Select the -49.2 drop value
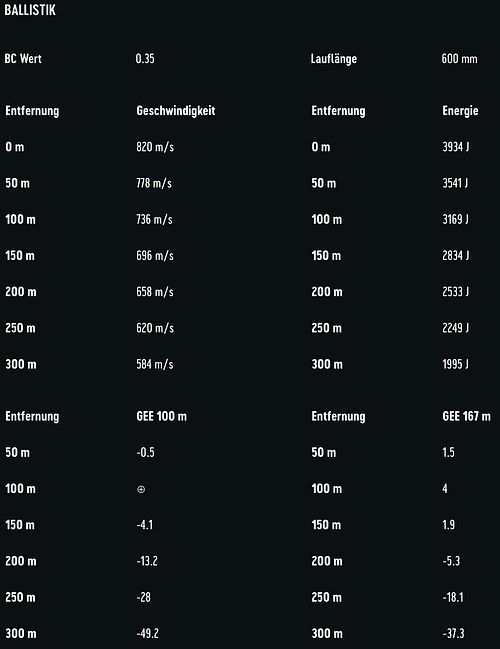The image size is (500, 649). [148, 633]
